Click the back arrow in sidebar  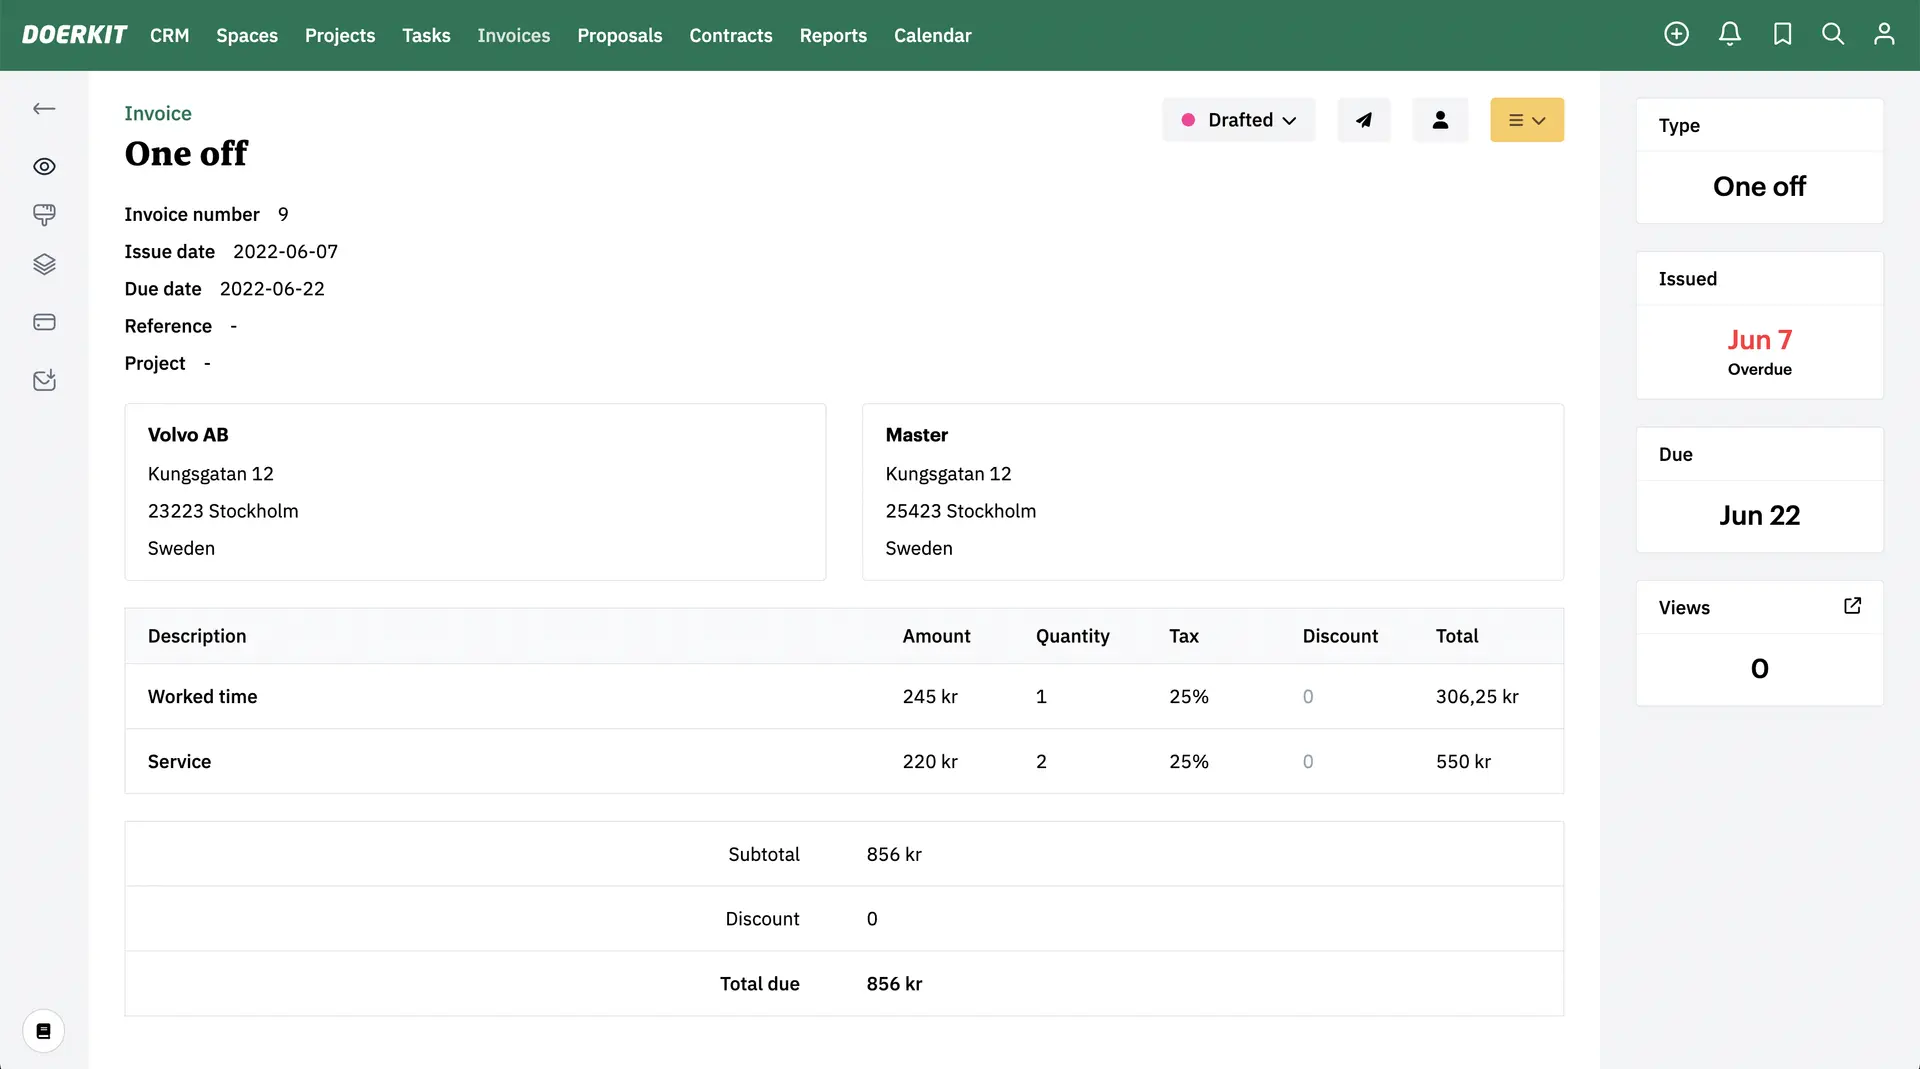(44, 109)
